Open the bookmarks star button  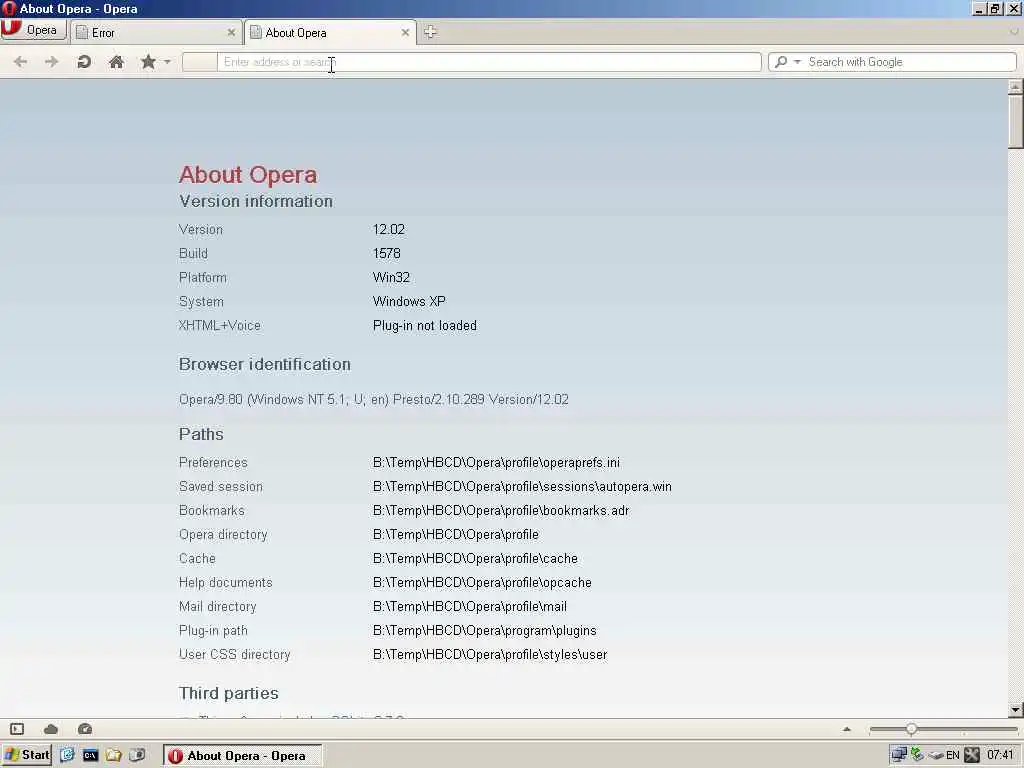(148, 62)
